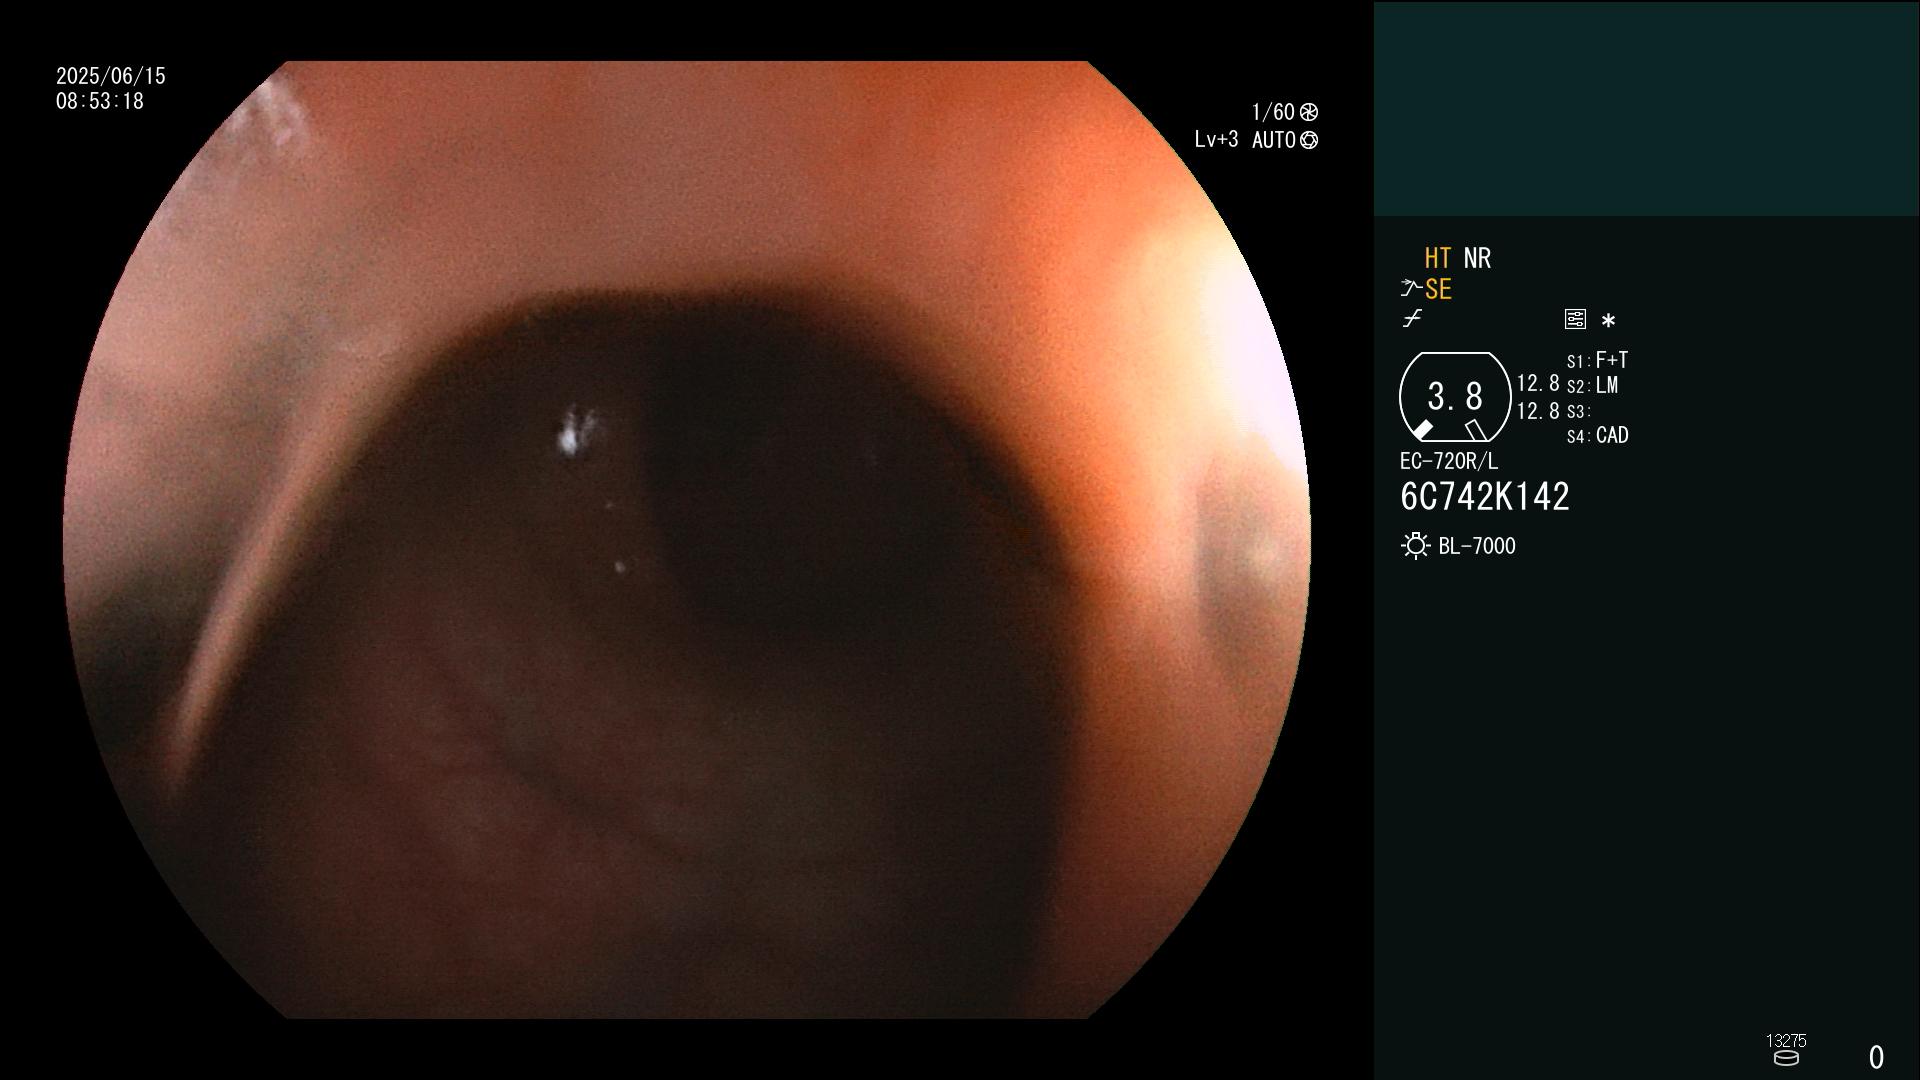Viewport: 1920px width, 1080px height.
Task: Click the shutter speed icon after 1/60
Action: [1309, 112]
